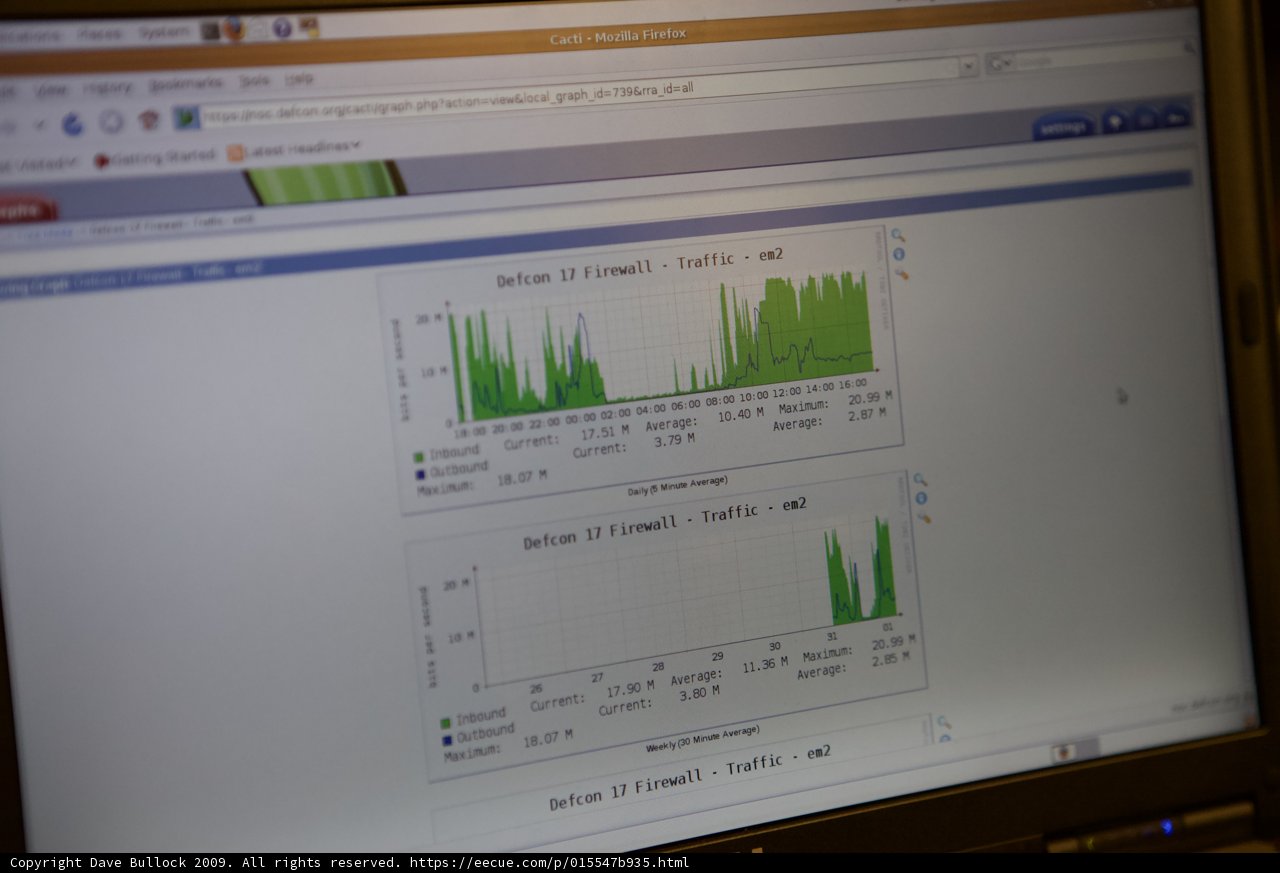The width and height of the screenshot is (1280, 873).
Task: Click the search magnifier in Firefox search box
Action: point(1190,48)
